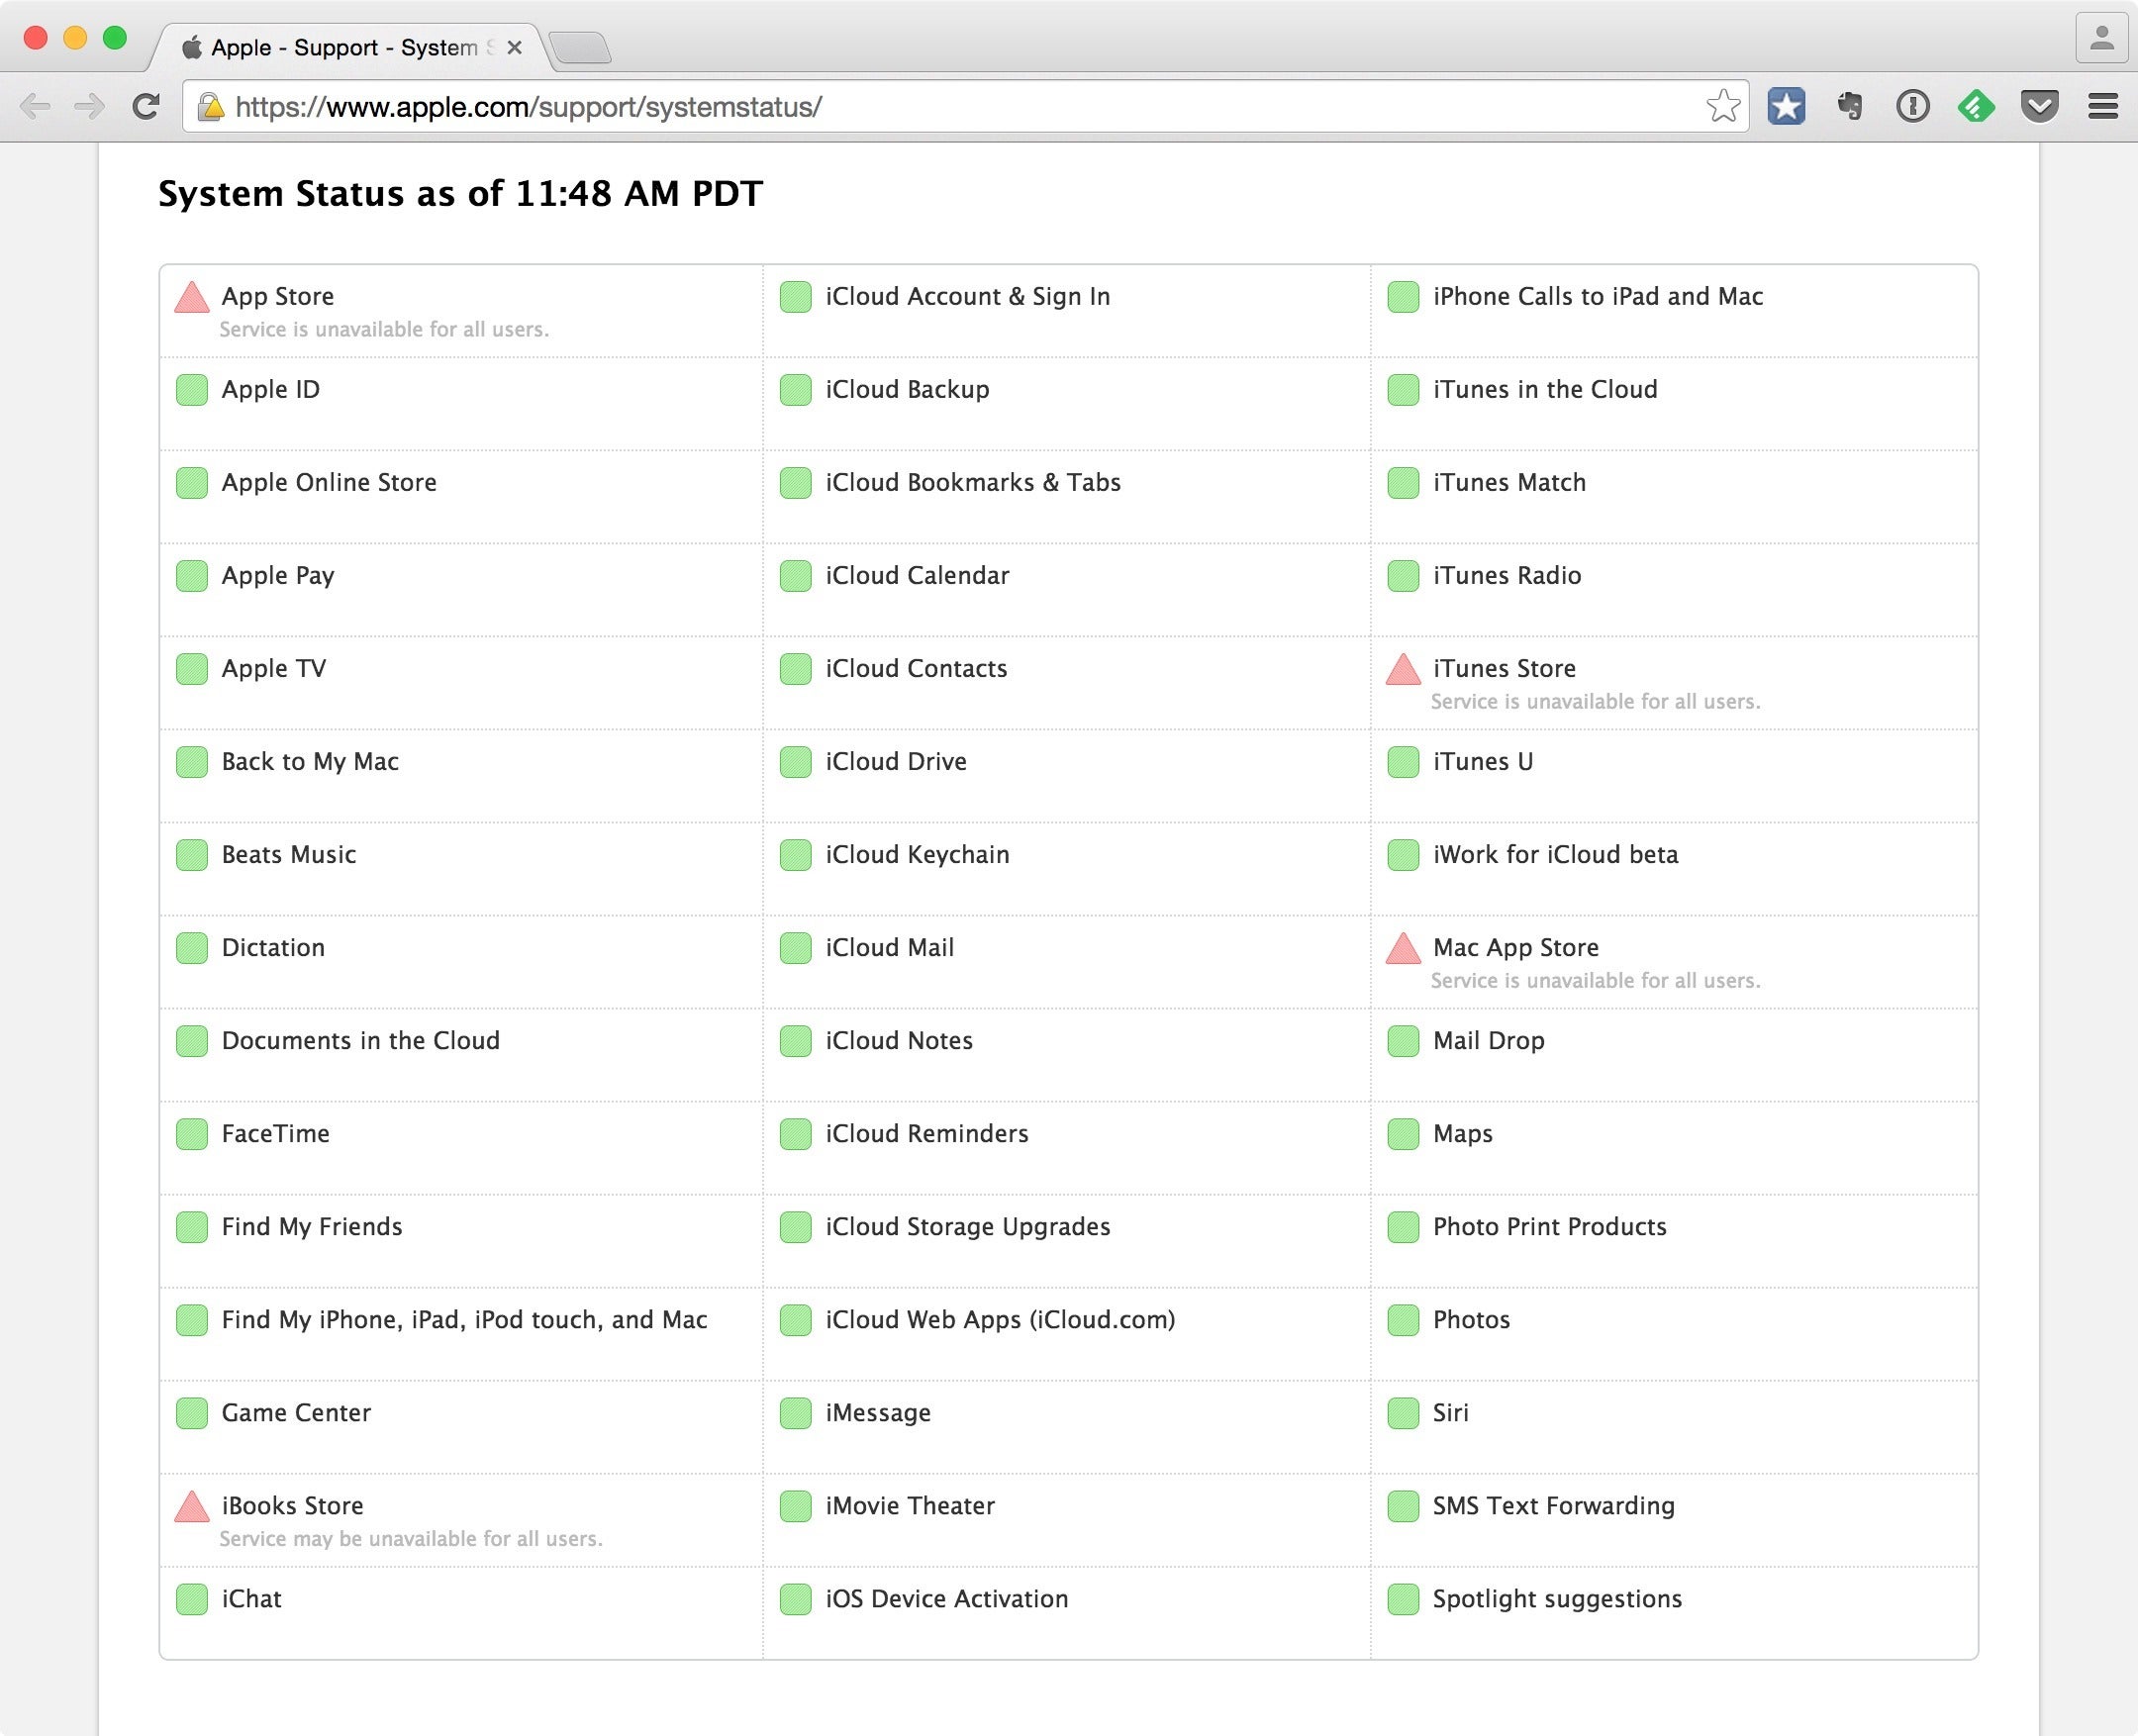Open a new tab
Image resolution: width=2138 pixels, height=1736 pixels.
pos(580,47)
